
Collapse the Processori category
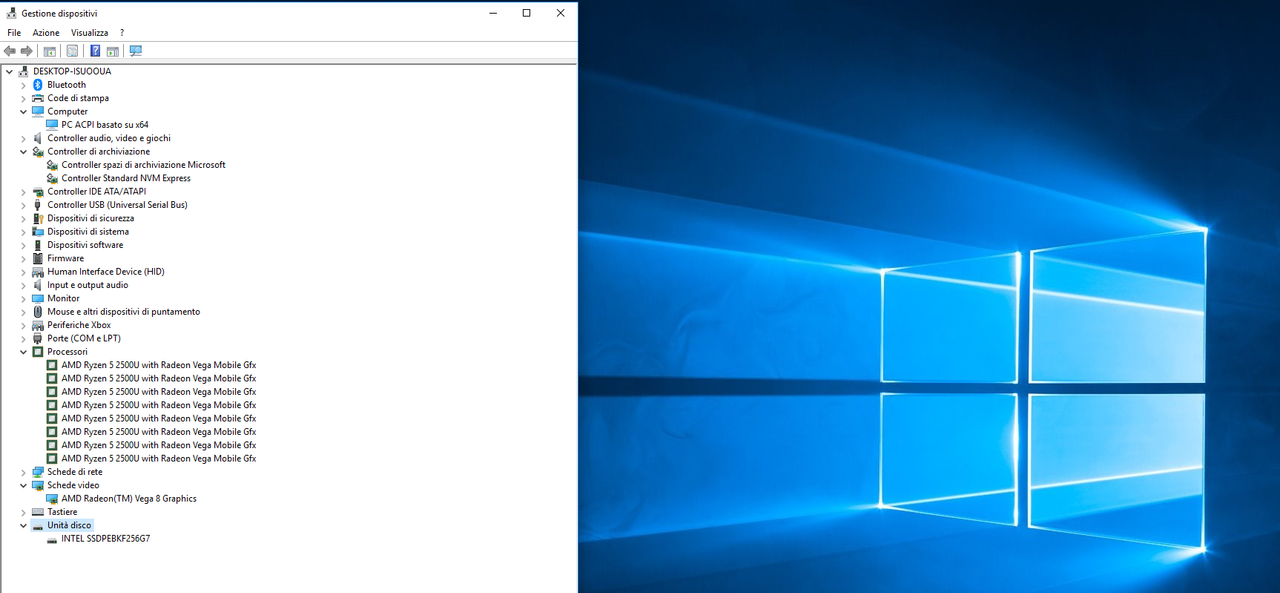tap(23, 352)
